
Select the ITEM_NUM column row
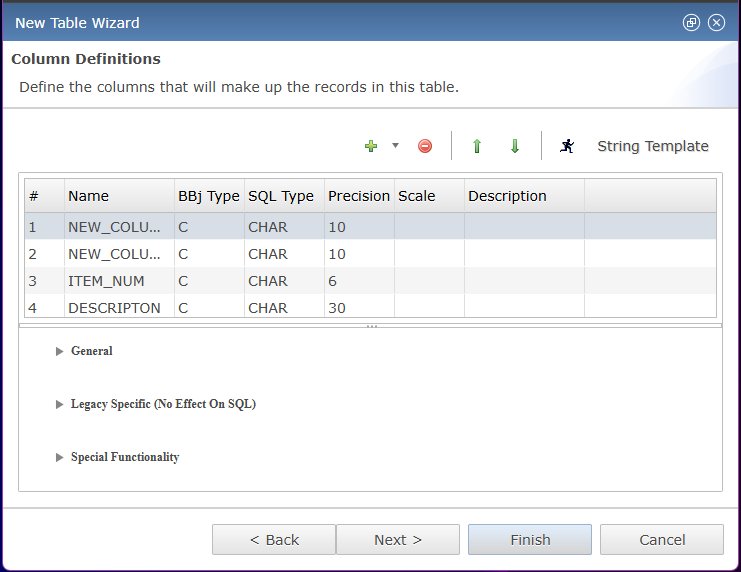click(106, 281)
